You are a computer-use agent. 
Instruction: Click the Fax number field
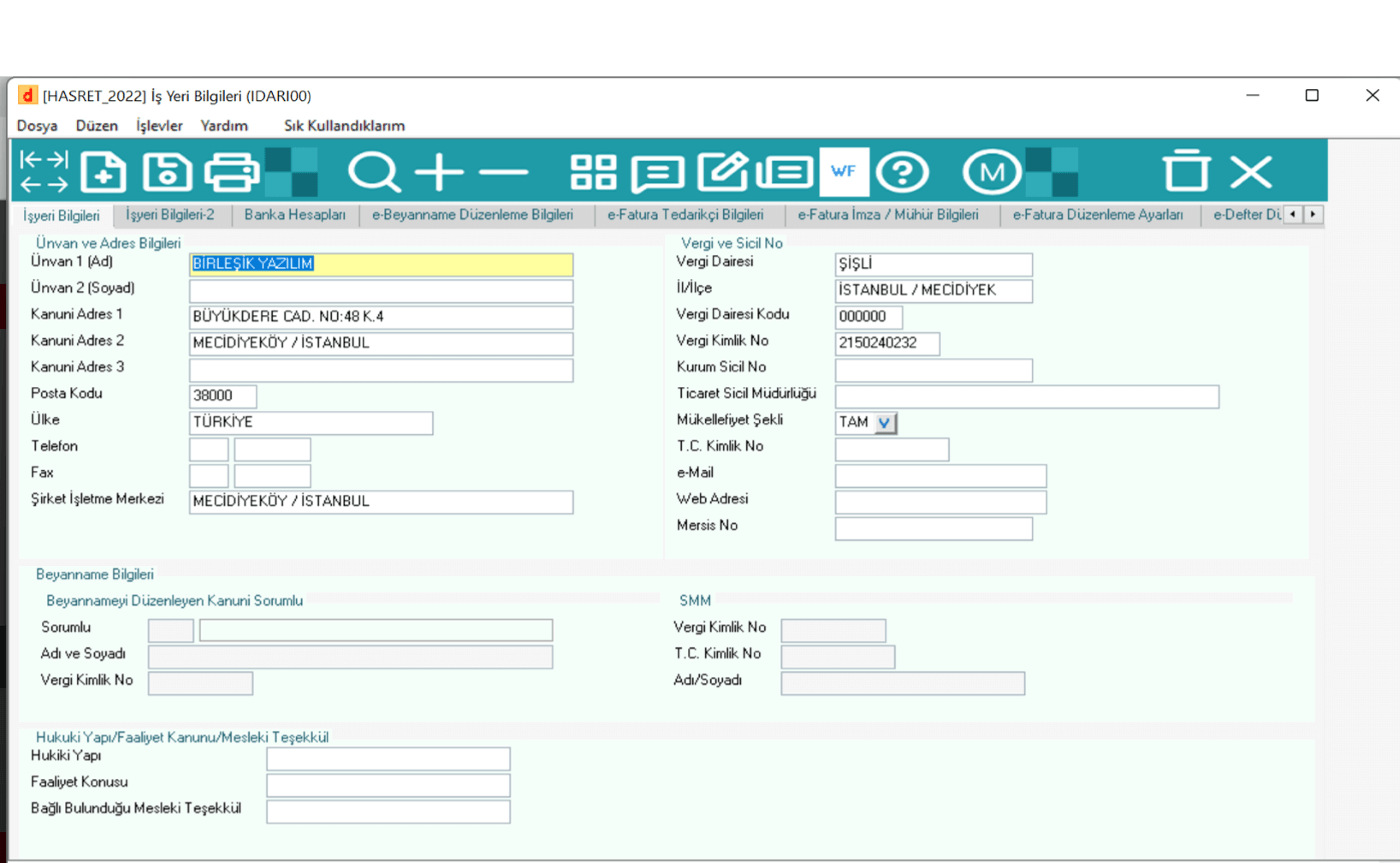tap(273, 476)
